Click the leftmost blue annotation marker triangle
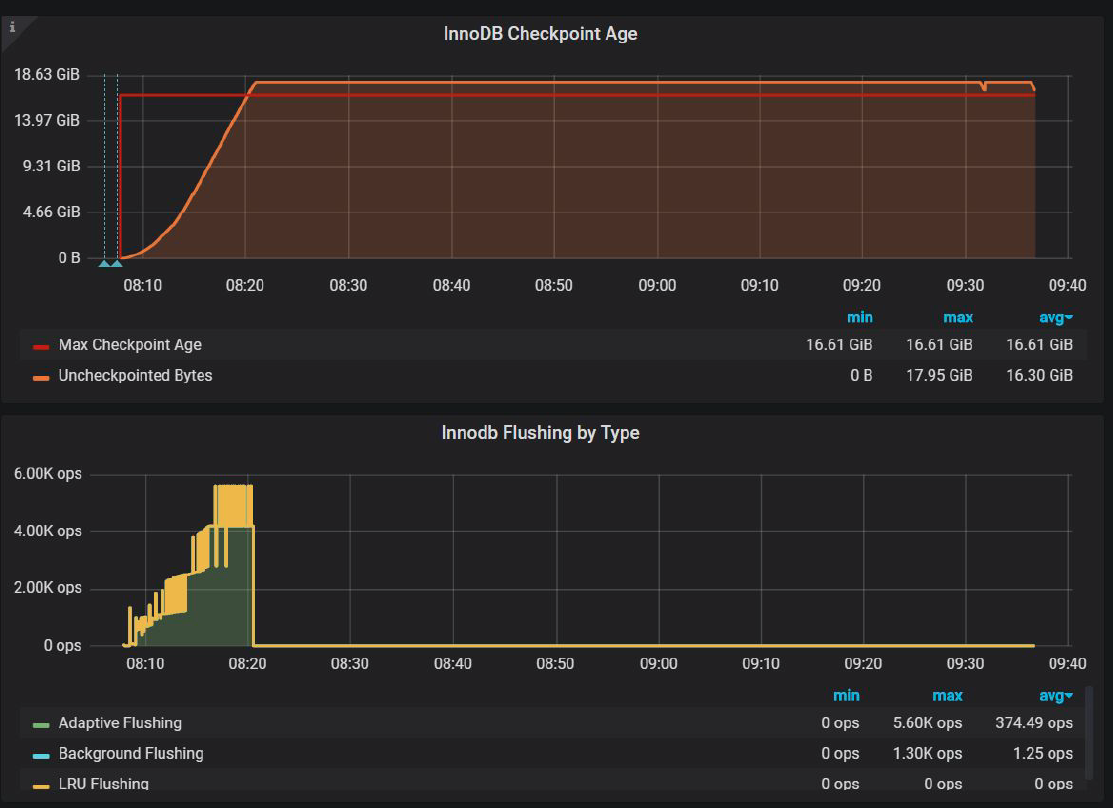 [103, 264]
